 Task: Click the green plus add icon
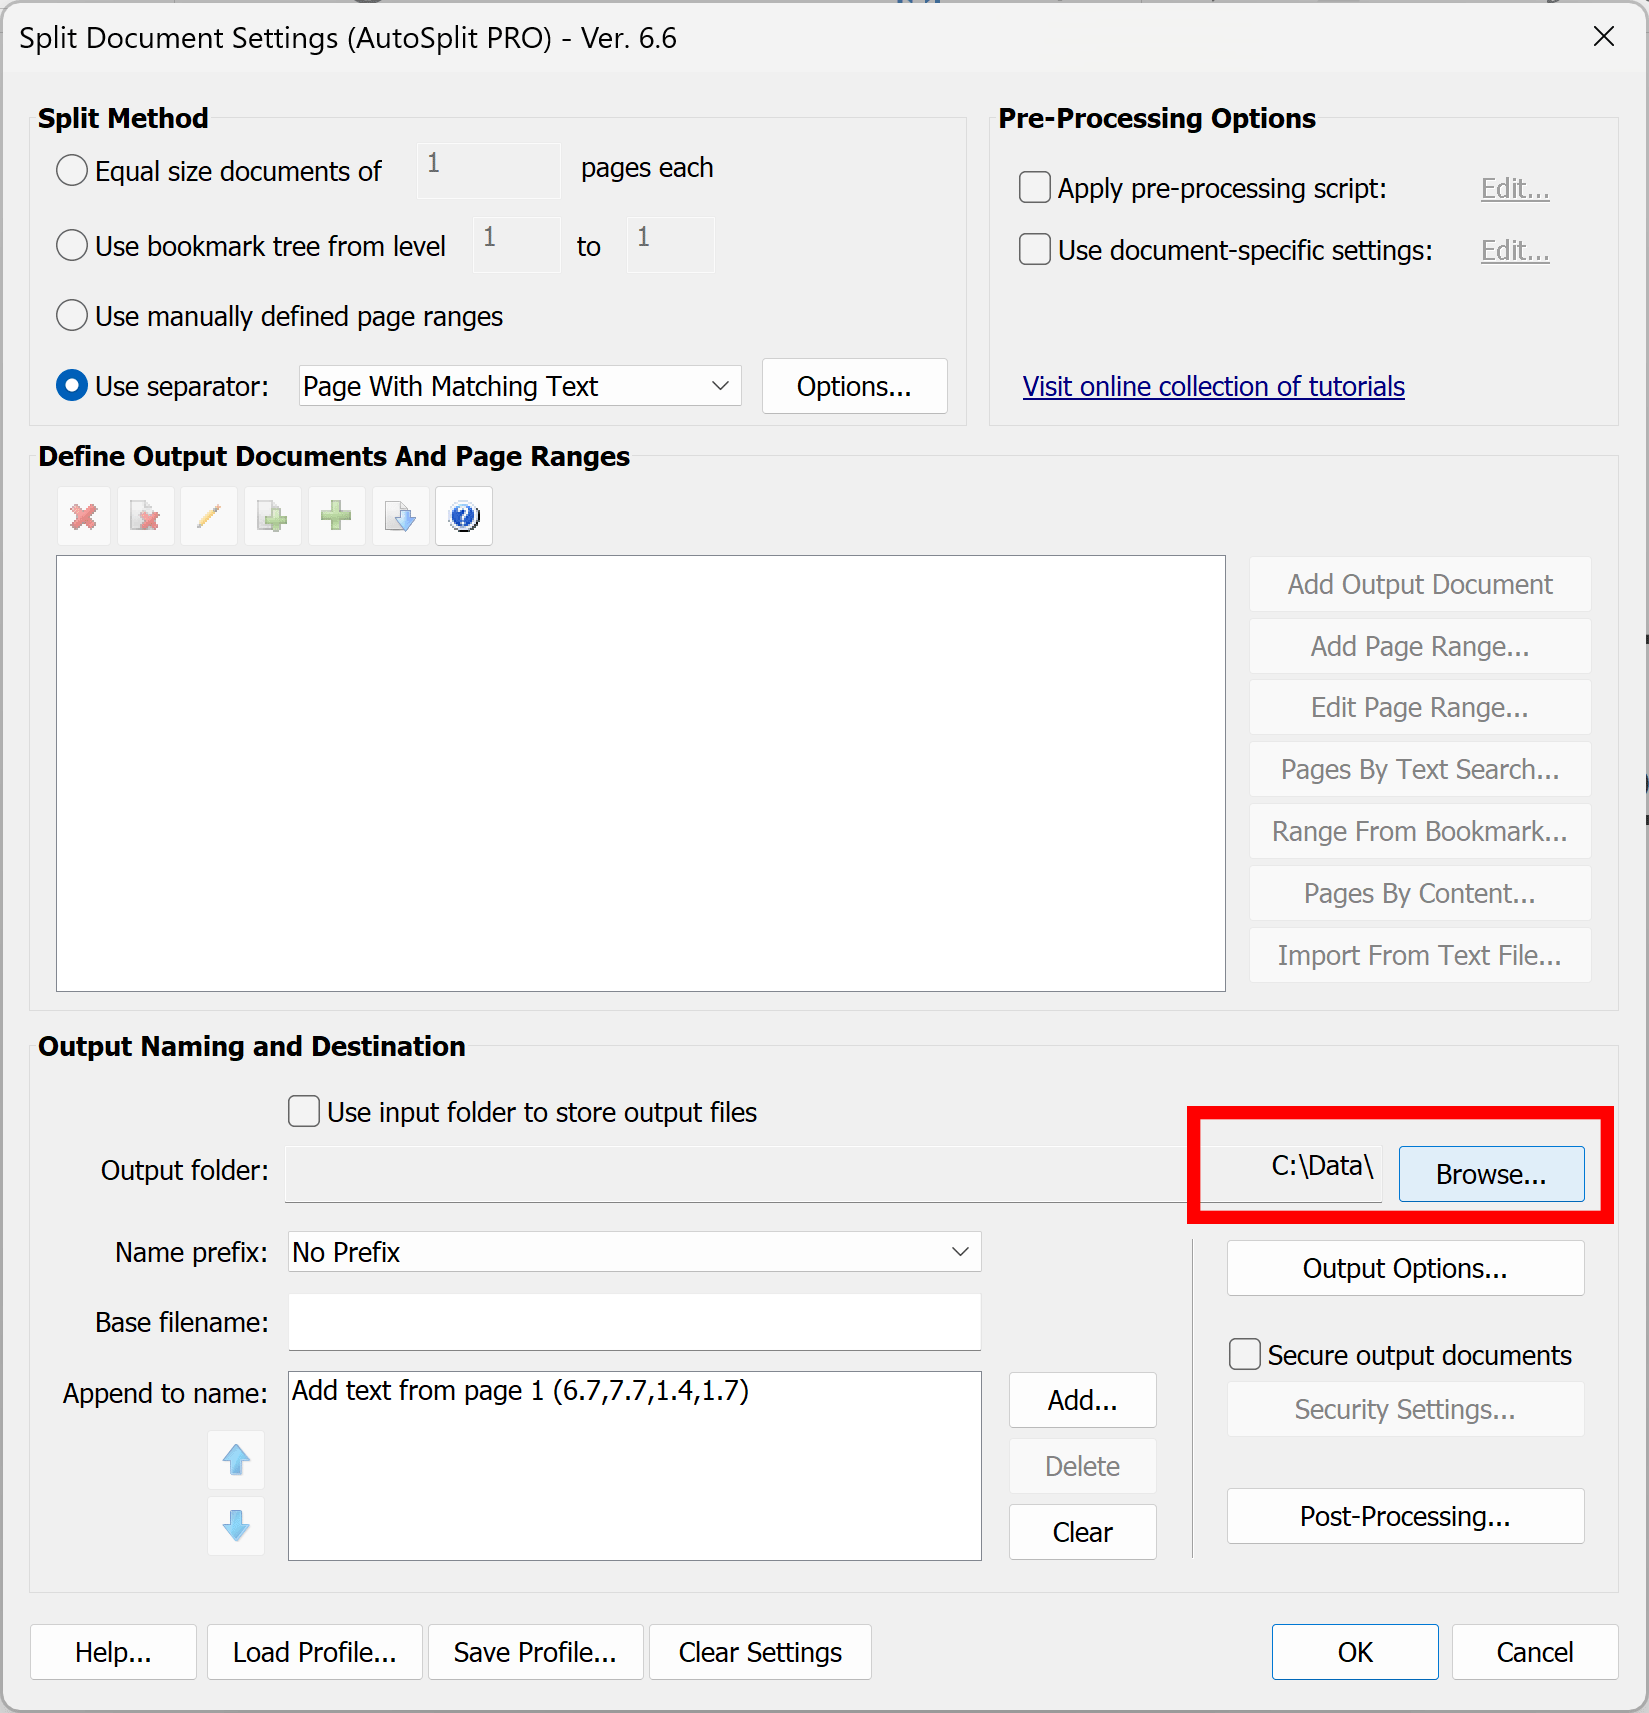(x=336, y=516)
